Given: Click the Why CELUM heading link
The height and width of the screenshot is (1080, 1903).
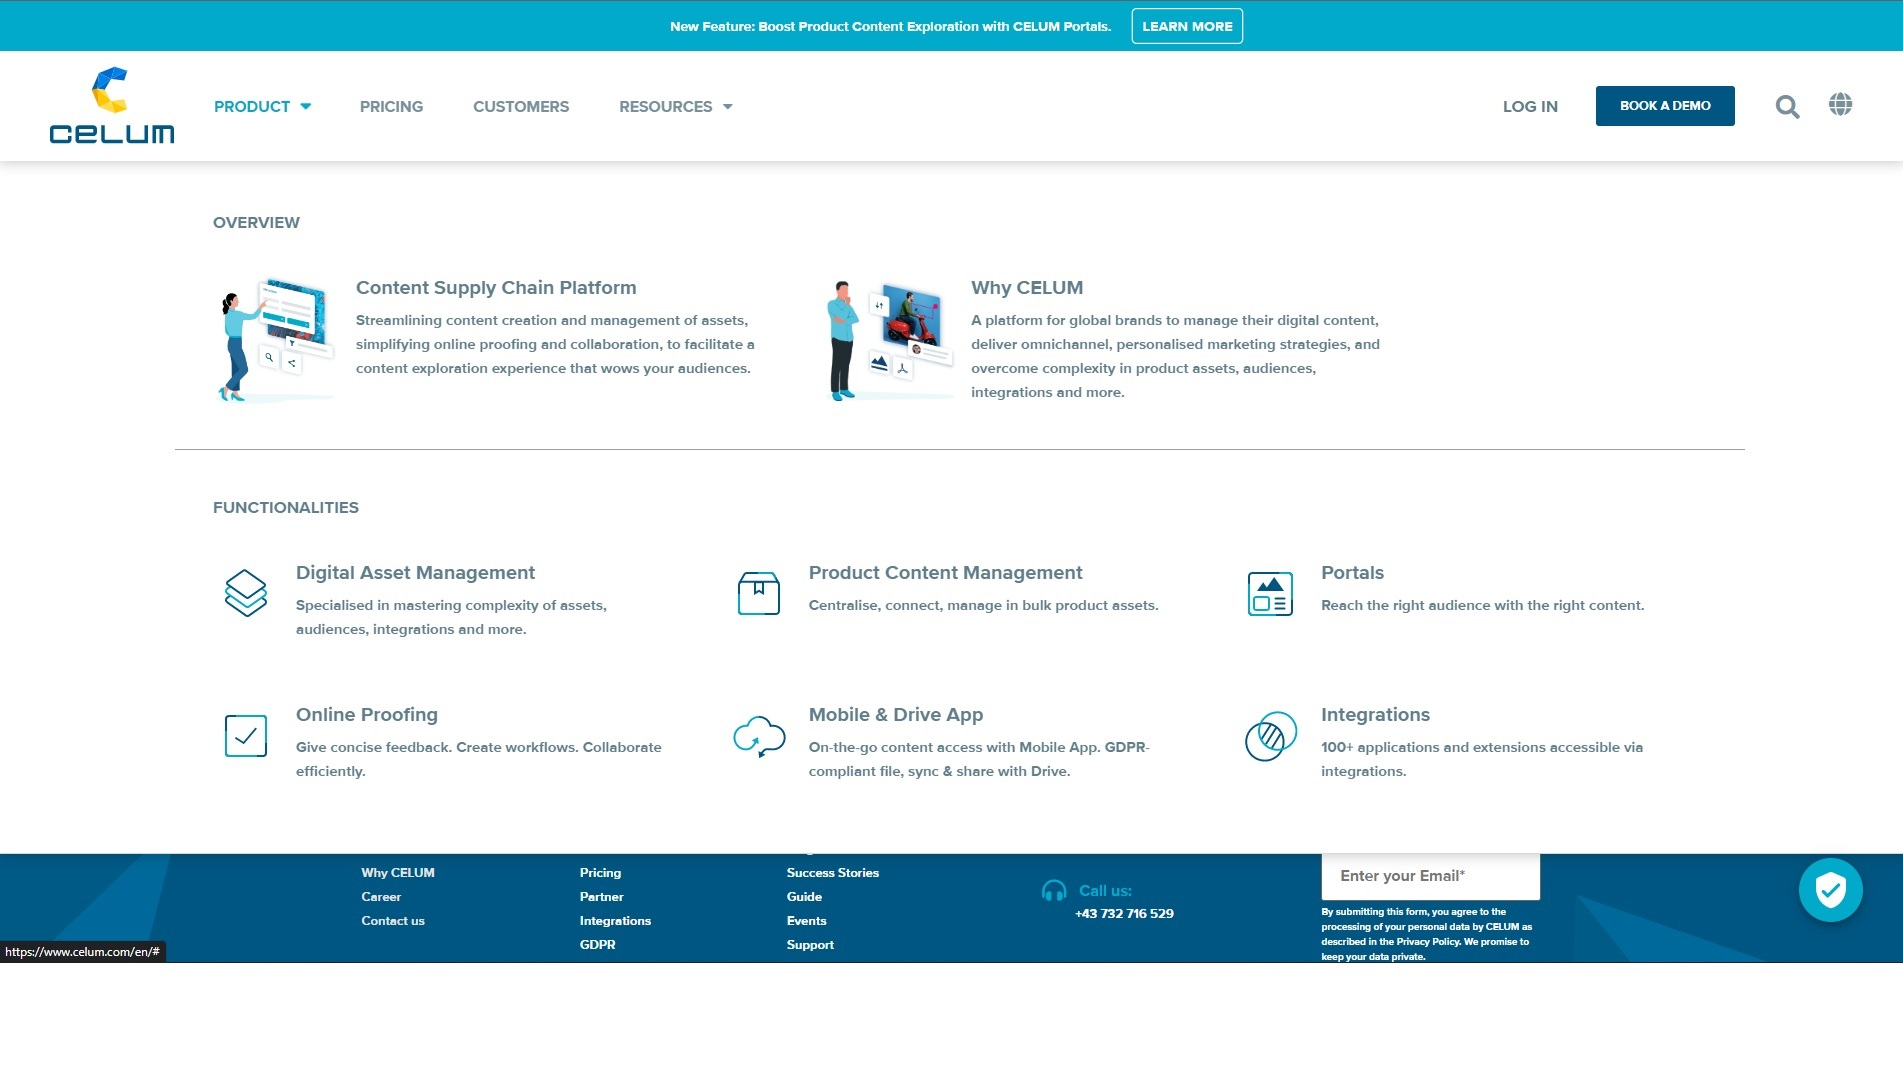Looking at the screenshot, I should tap(1027, 288).
